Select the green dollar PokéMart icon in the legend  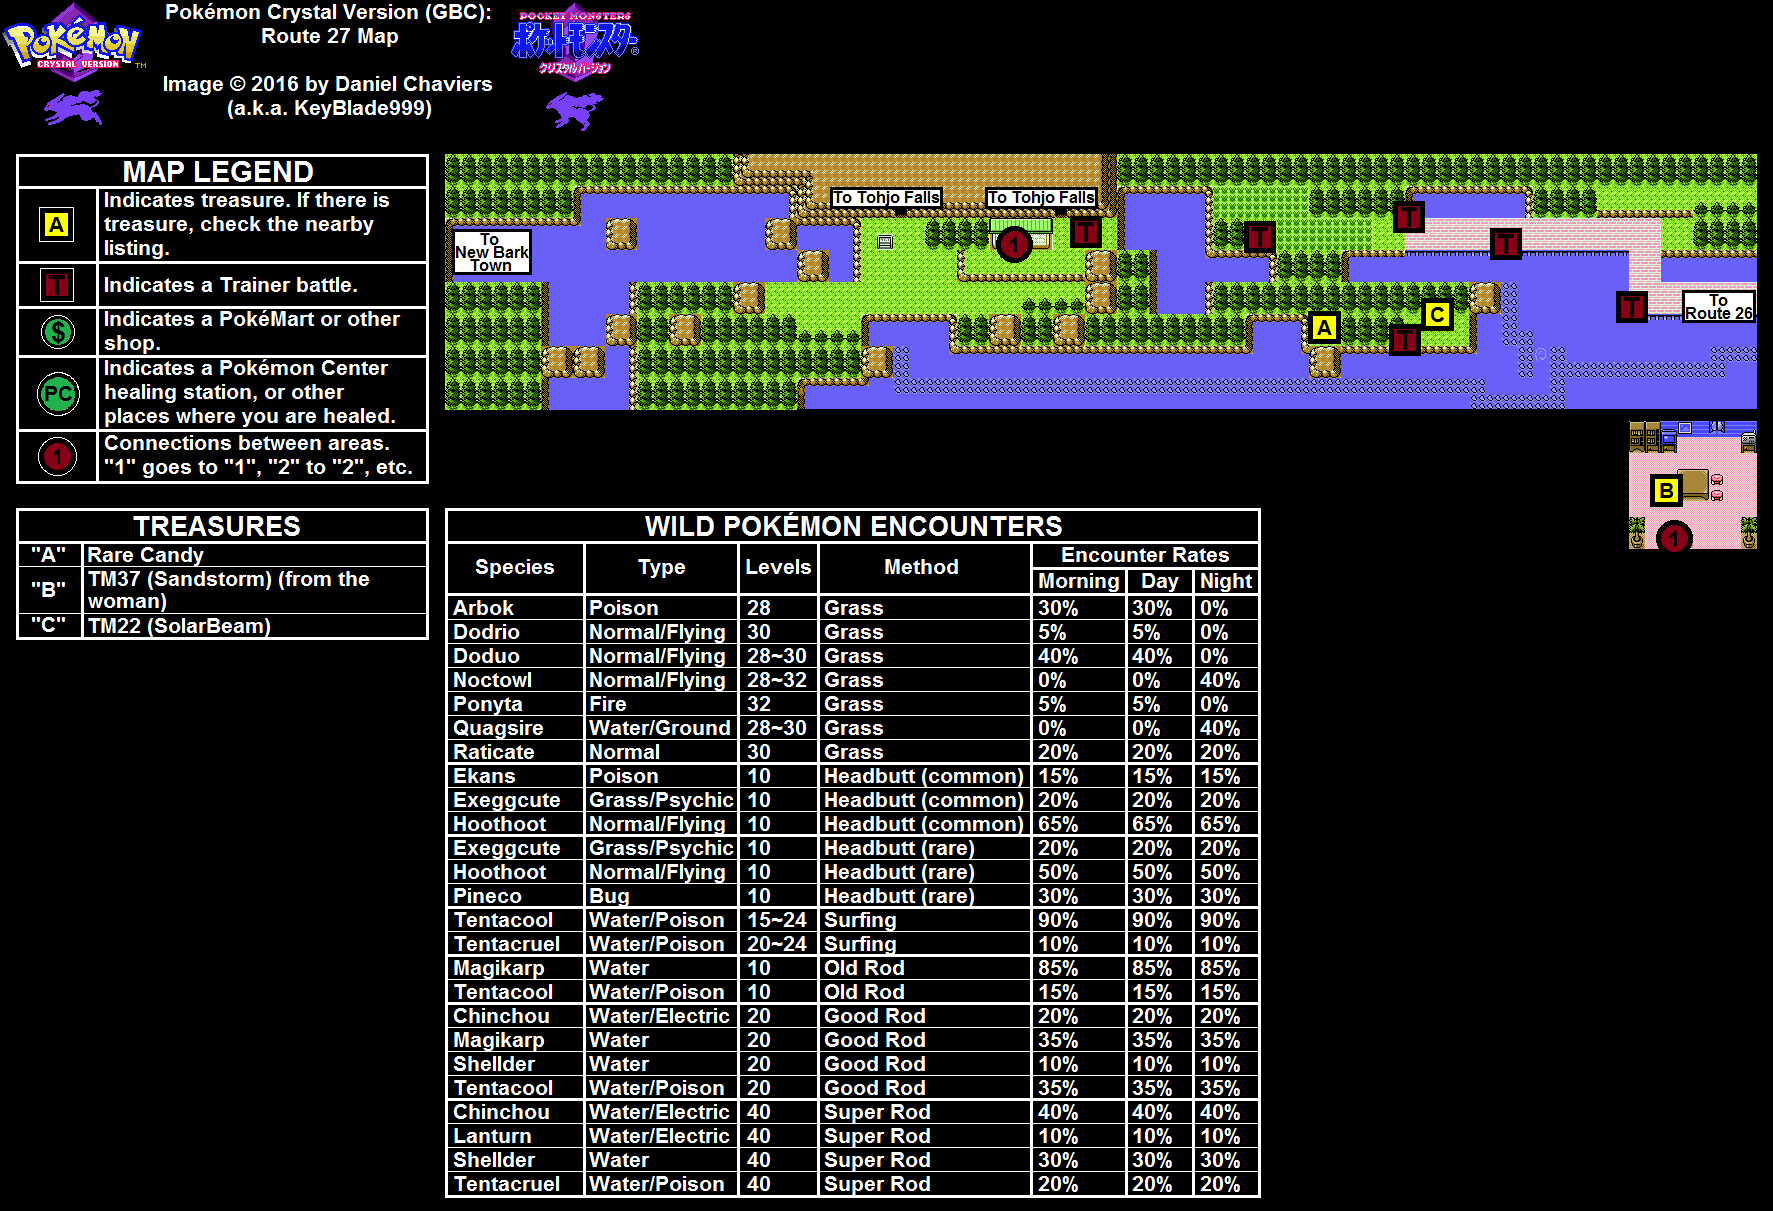pyautogui.click(x=57, y=331)
